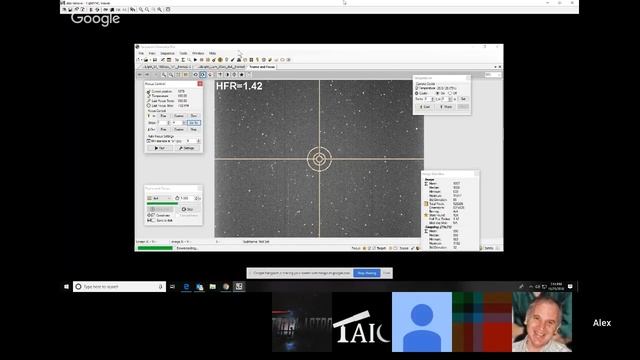Click Hide on the screen sharing banner
Image resolution: width=640 pixels, height=360 pixels.
pyautogui.click(x=387, y=273)
